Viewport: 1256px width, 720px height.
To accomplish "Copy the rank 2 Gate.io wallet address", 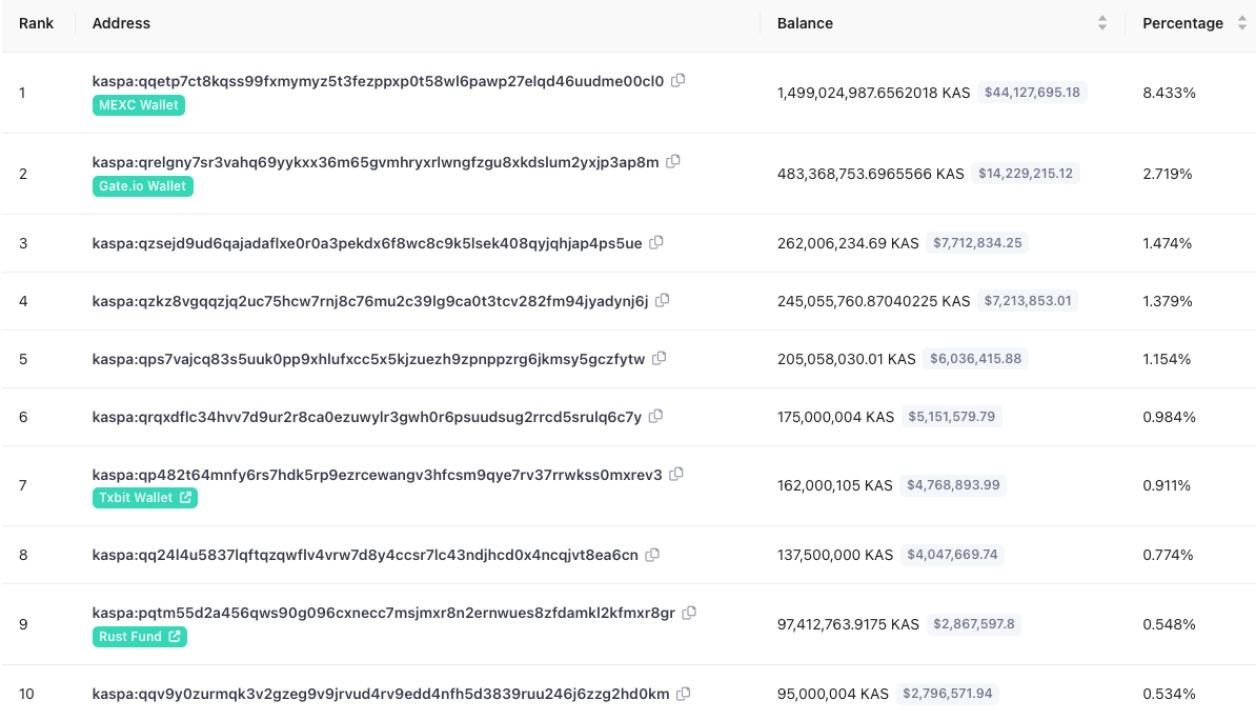I will 673,162.
